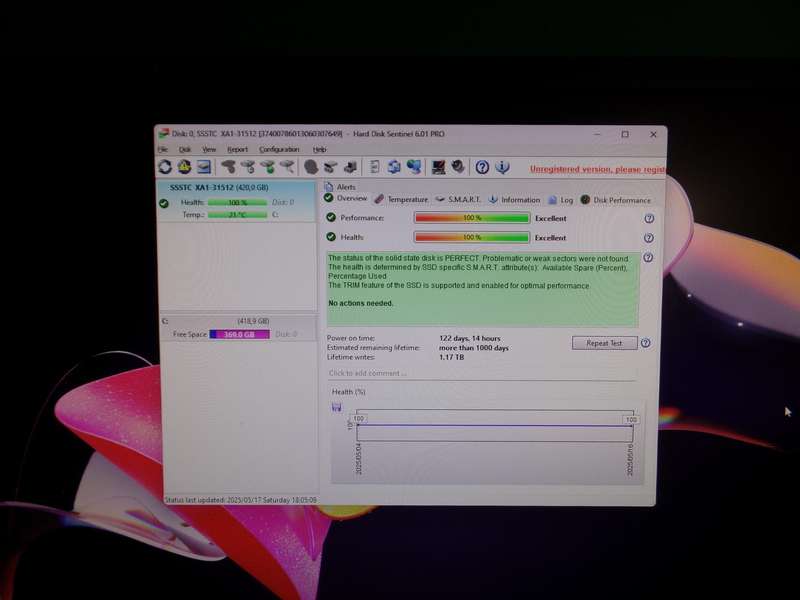Click the help icon beside Performance rating
This screenshot has height=600, width=800.
pyautogui.click(x=649, y=218)
